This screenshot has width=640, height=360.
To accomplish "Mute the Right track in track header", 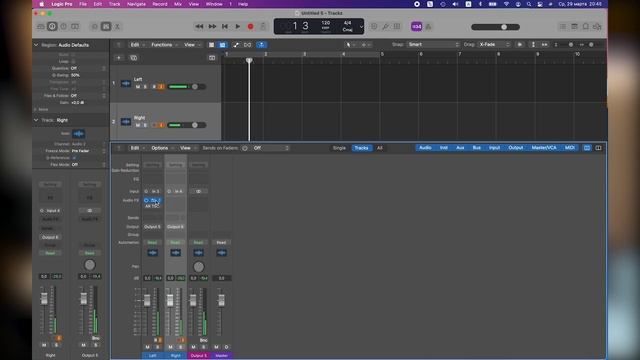I will [x=138, y=125].
